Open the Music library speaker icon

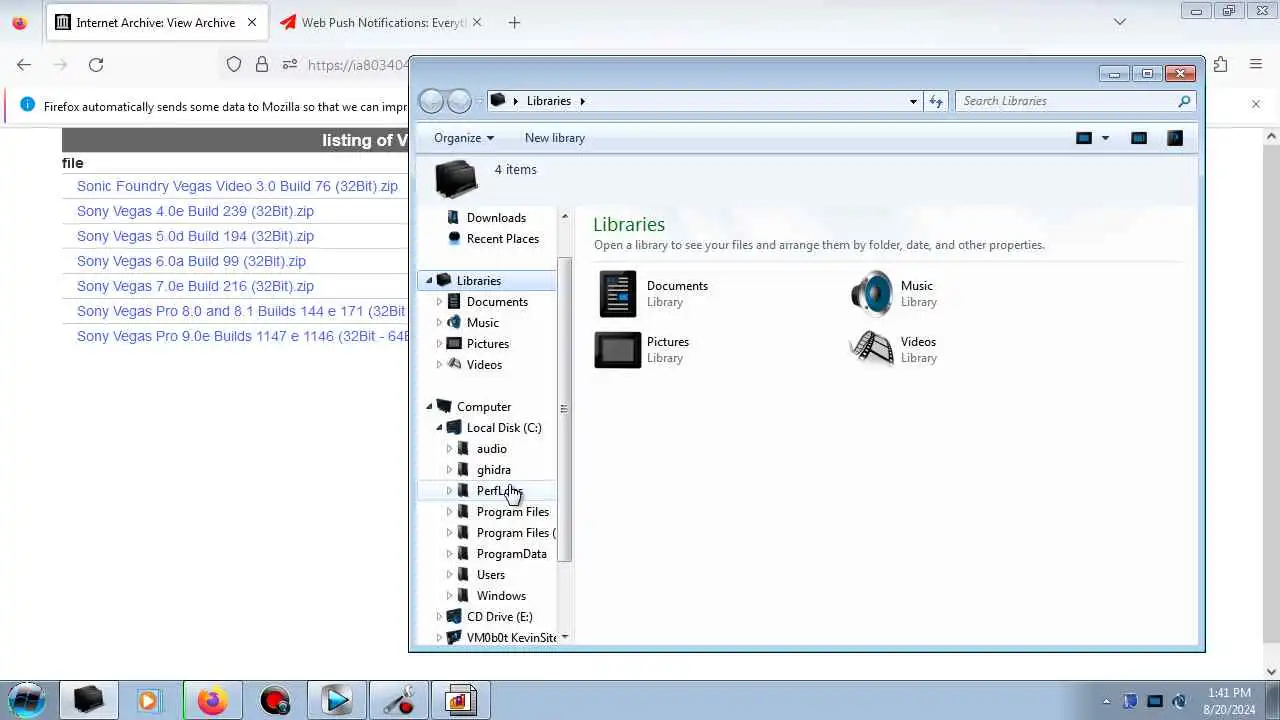871,294
